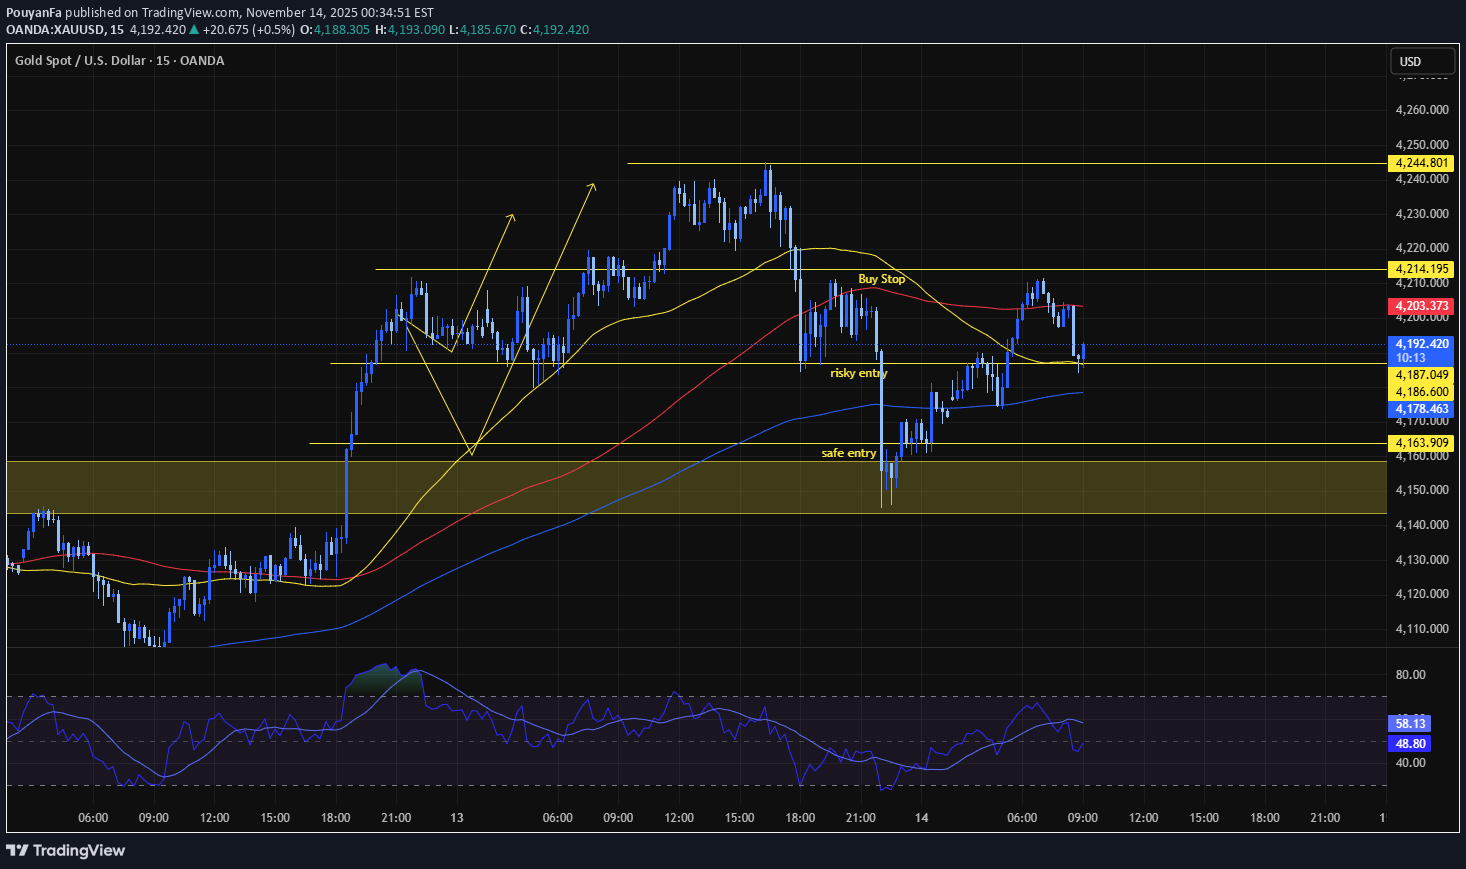Viewport: 1466px width, 869px height.
Task: Select the blue 4,178.463 moving average label
Action: [x=1420, y=409]
